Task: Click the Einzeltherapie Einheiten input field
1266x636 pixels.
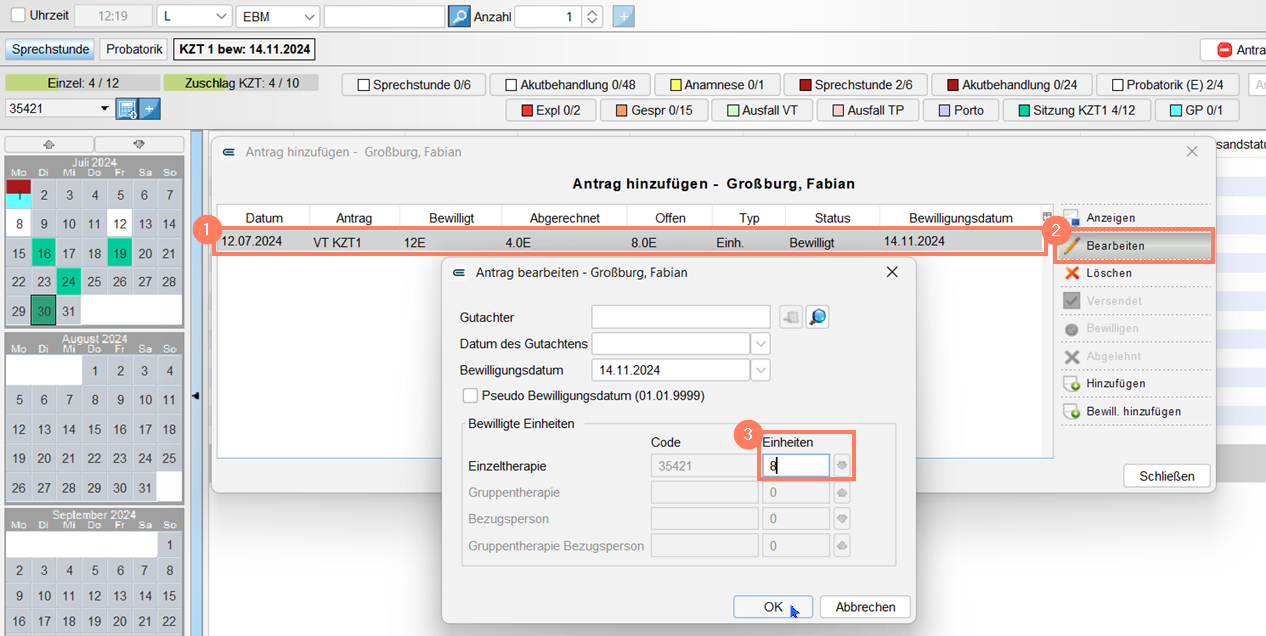Action: (x=795, y=466)
